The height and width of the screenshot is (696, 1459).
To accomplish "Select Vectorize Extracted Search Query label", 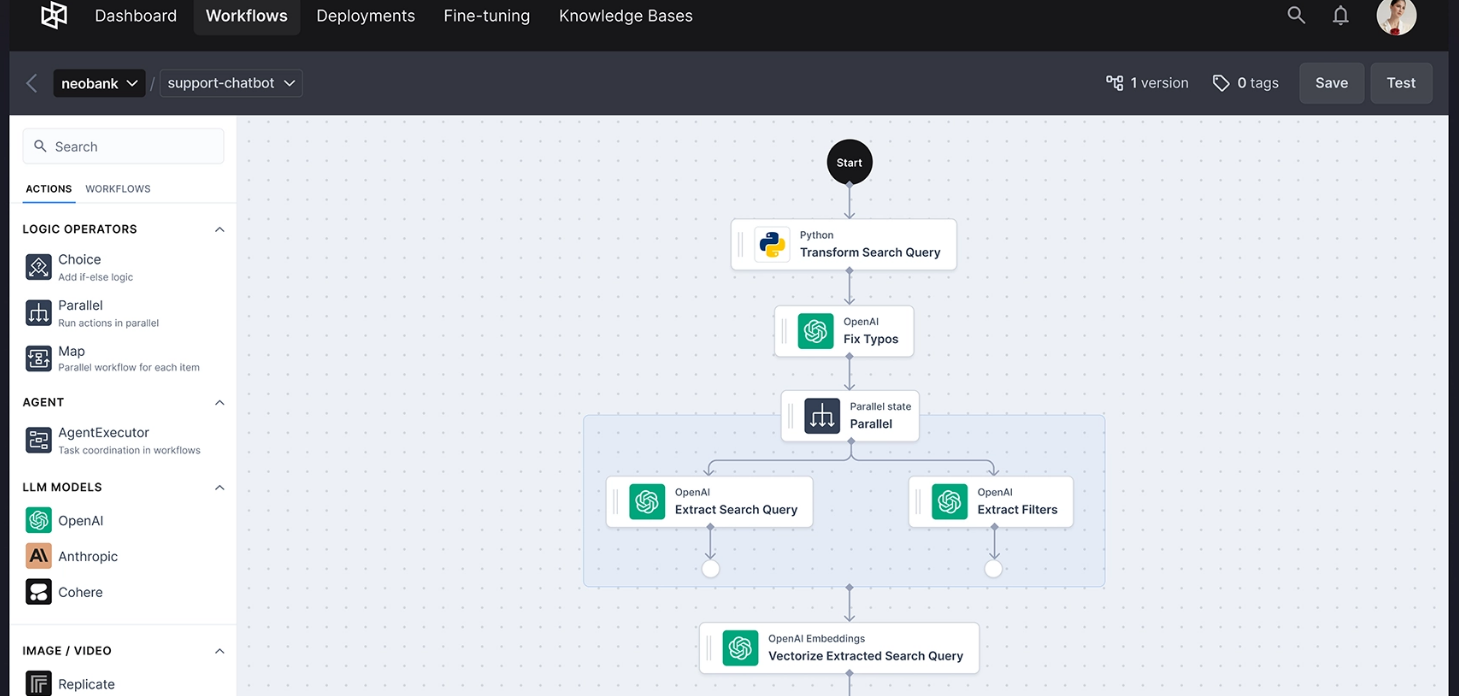I will click(x=865, y=656).
